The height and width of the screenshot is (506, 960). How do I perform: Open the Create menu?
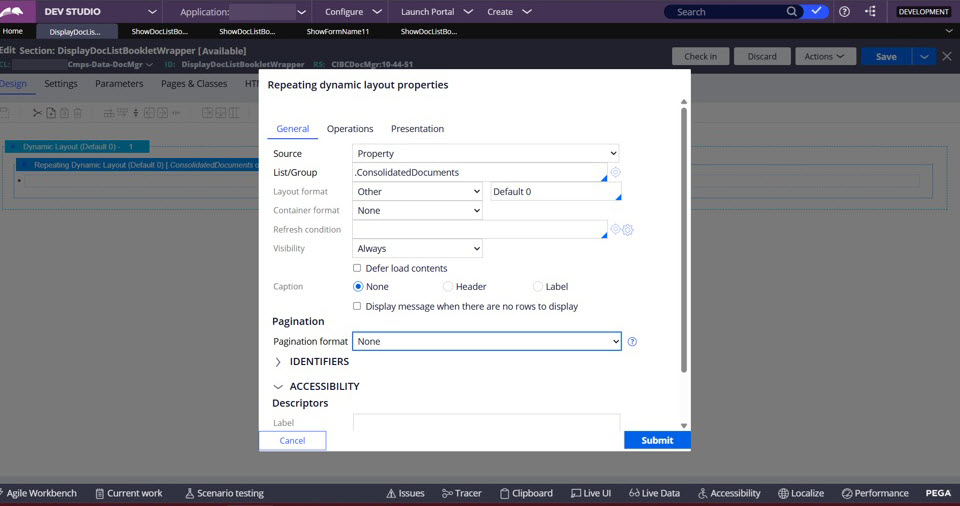point(509,12)
